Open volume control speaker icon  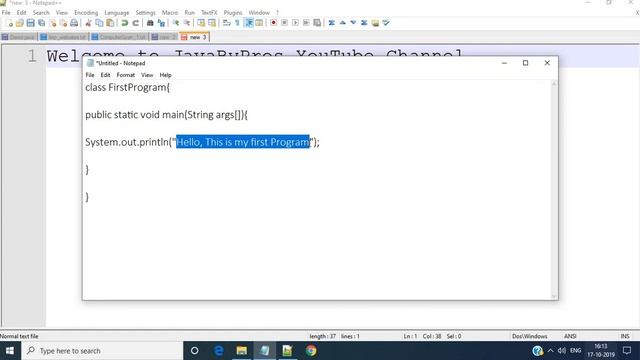pos(562,351)
